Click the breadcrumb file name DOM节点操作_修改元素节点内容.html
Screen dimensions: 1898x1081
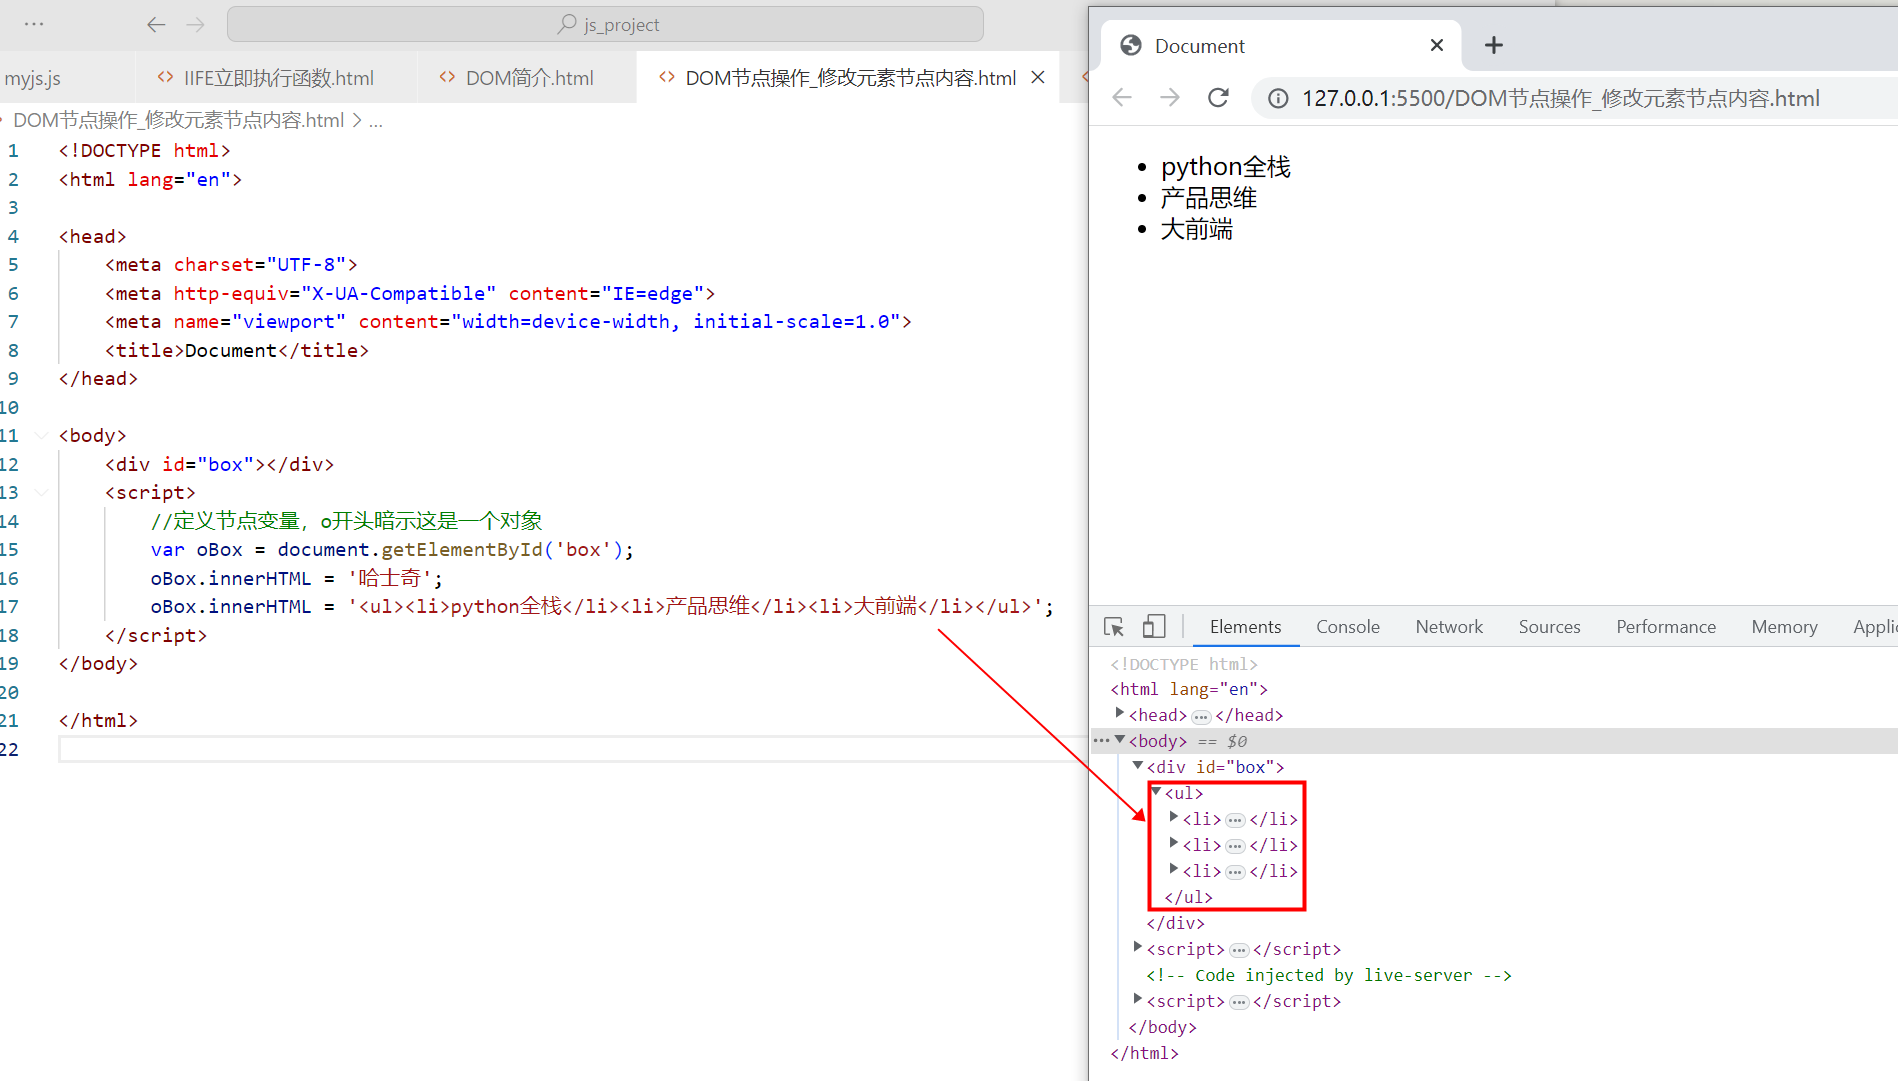[x=178, y=120]
